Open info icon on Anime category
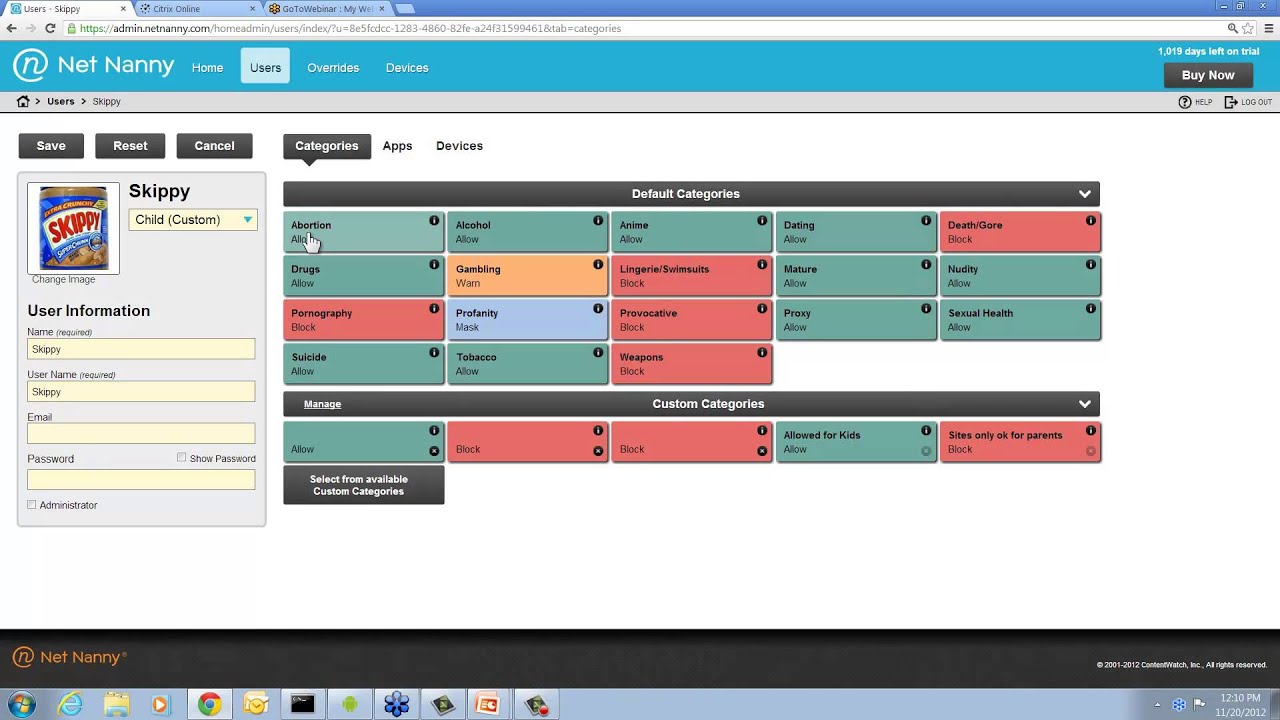1280x720 pixels. pos(762,221)
